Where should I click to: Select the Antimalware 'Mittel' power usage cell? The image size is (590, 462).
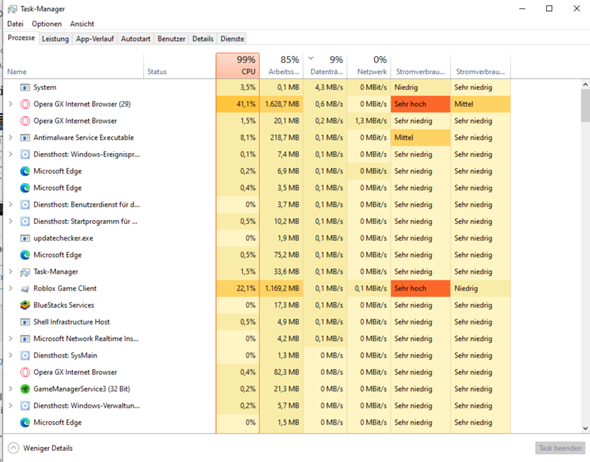(x=420, y=138)
